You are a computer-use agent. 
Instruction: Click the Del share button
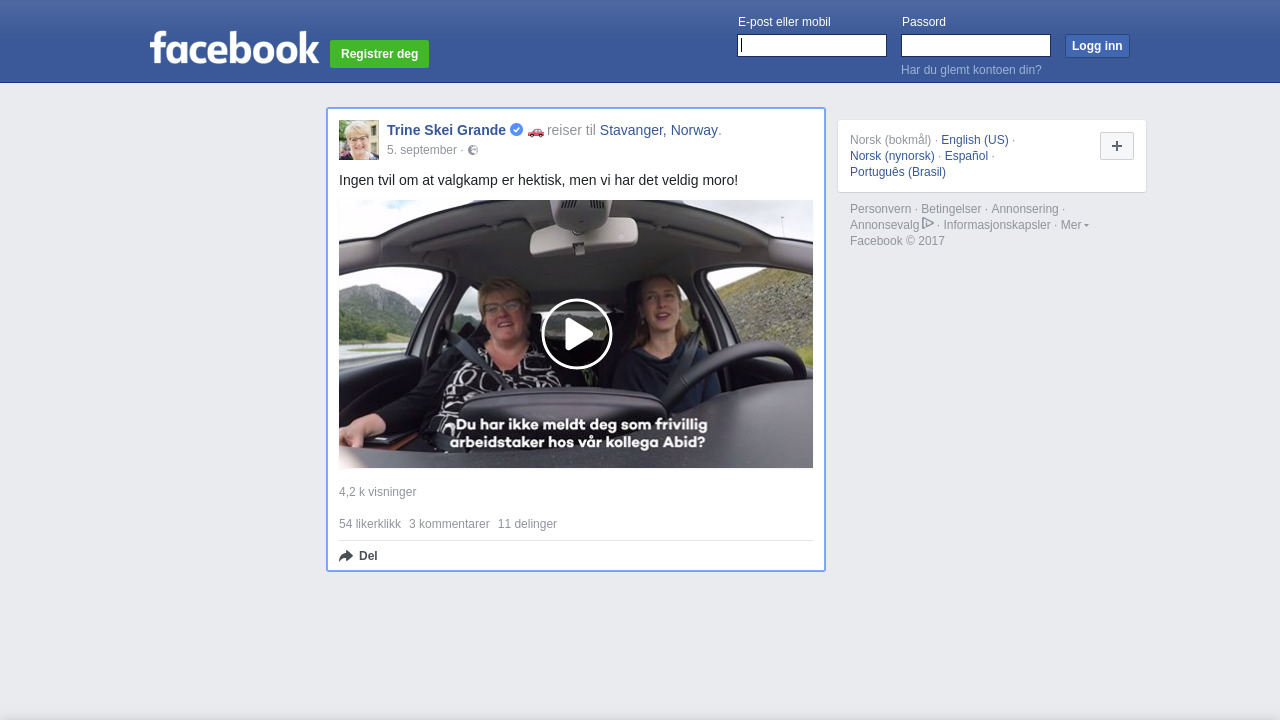359,556
